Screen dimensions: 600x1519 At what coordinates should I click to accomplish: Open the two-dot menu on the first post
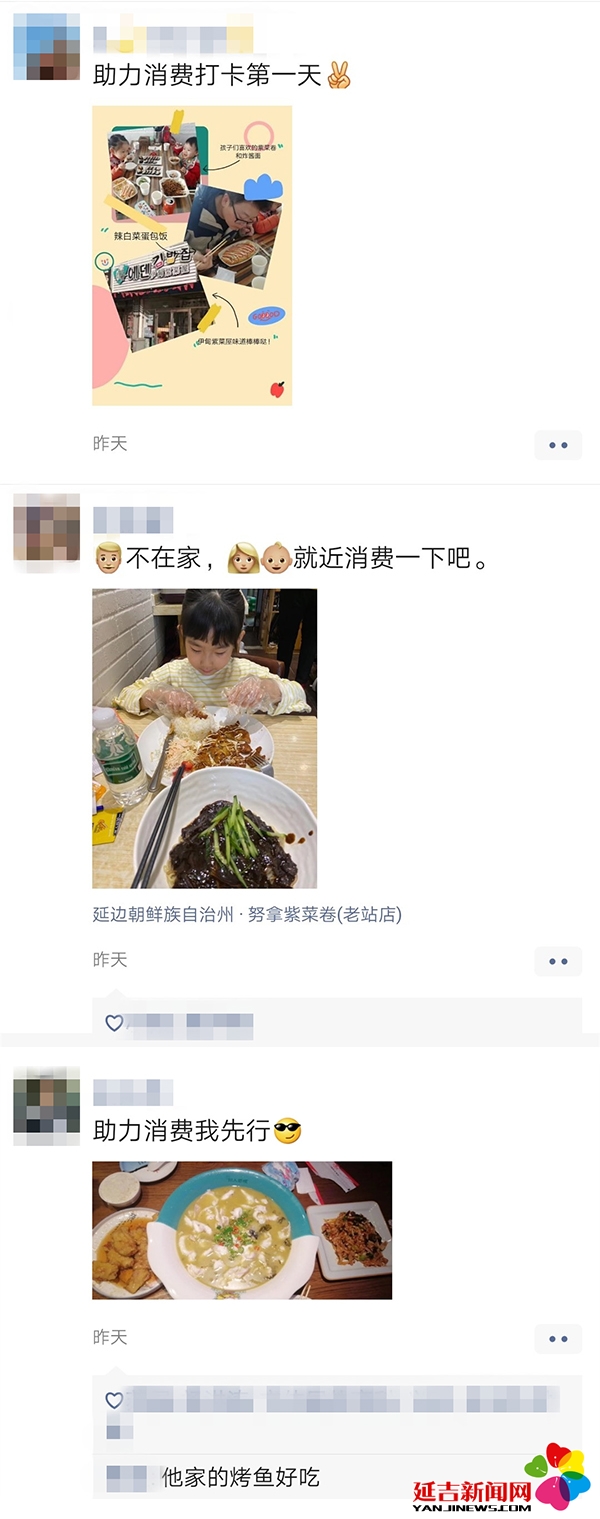[558, 445]
